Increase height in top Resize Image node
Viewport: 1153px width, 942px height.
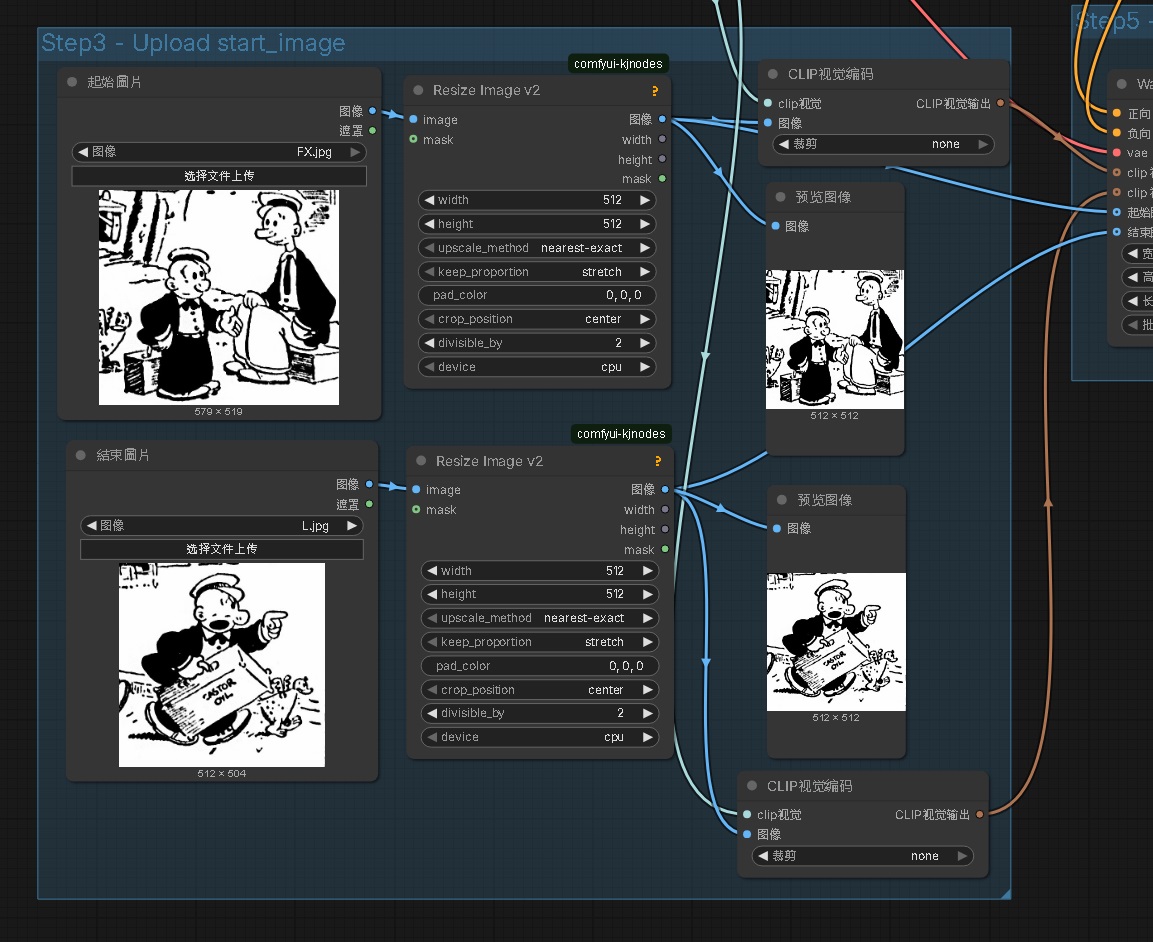click(x=645, y=224)
